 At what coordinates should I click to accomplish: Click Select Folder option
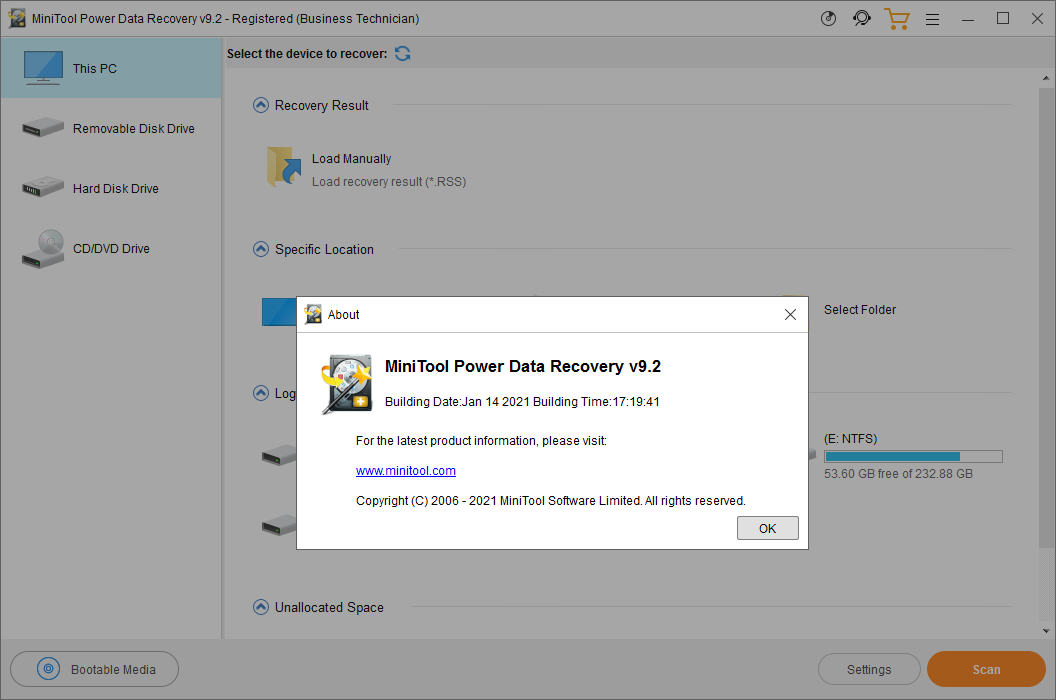pos(859,310)
